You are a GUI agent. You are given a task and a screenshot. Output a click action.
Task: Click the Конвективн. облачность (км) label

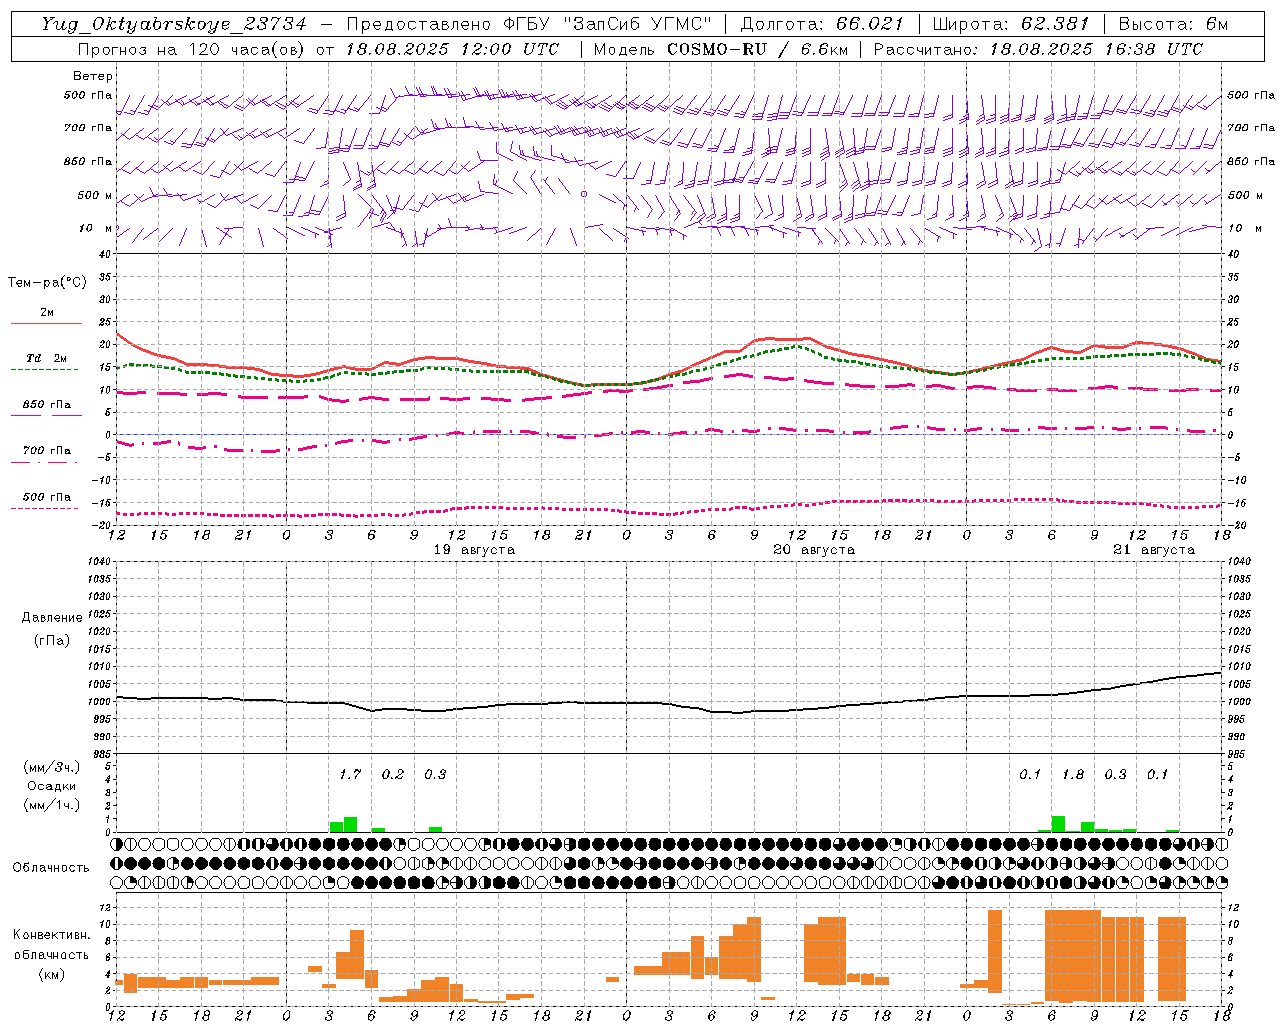point(51,954)
